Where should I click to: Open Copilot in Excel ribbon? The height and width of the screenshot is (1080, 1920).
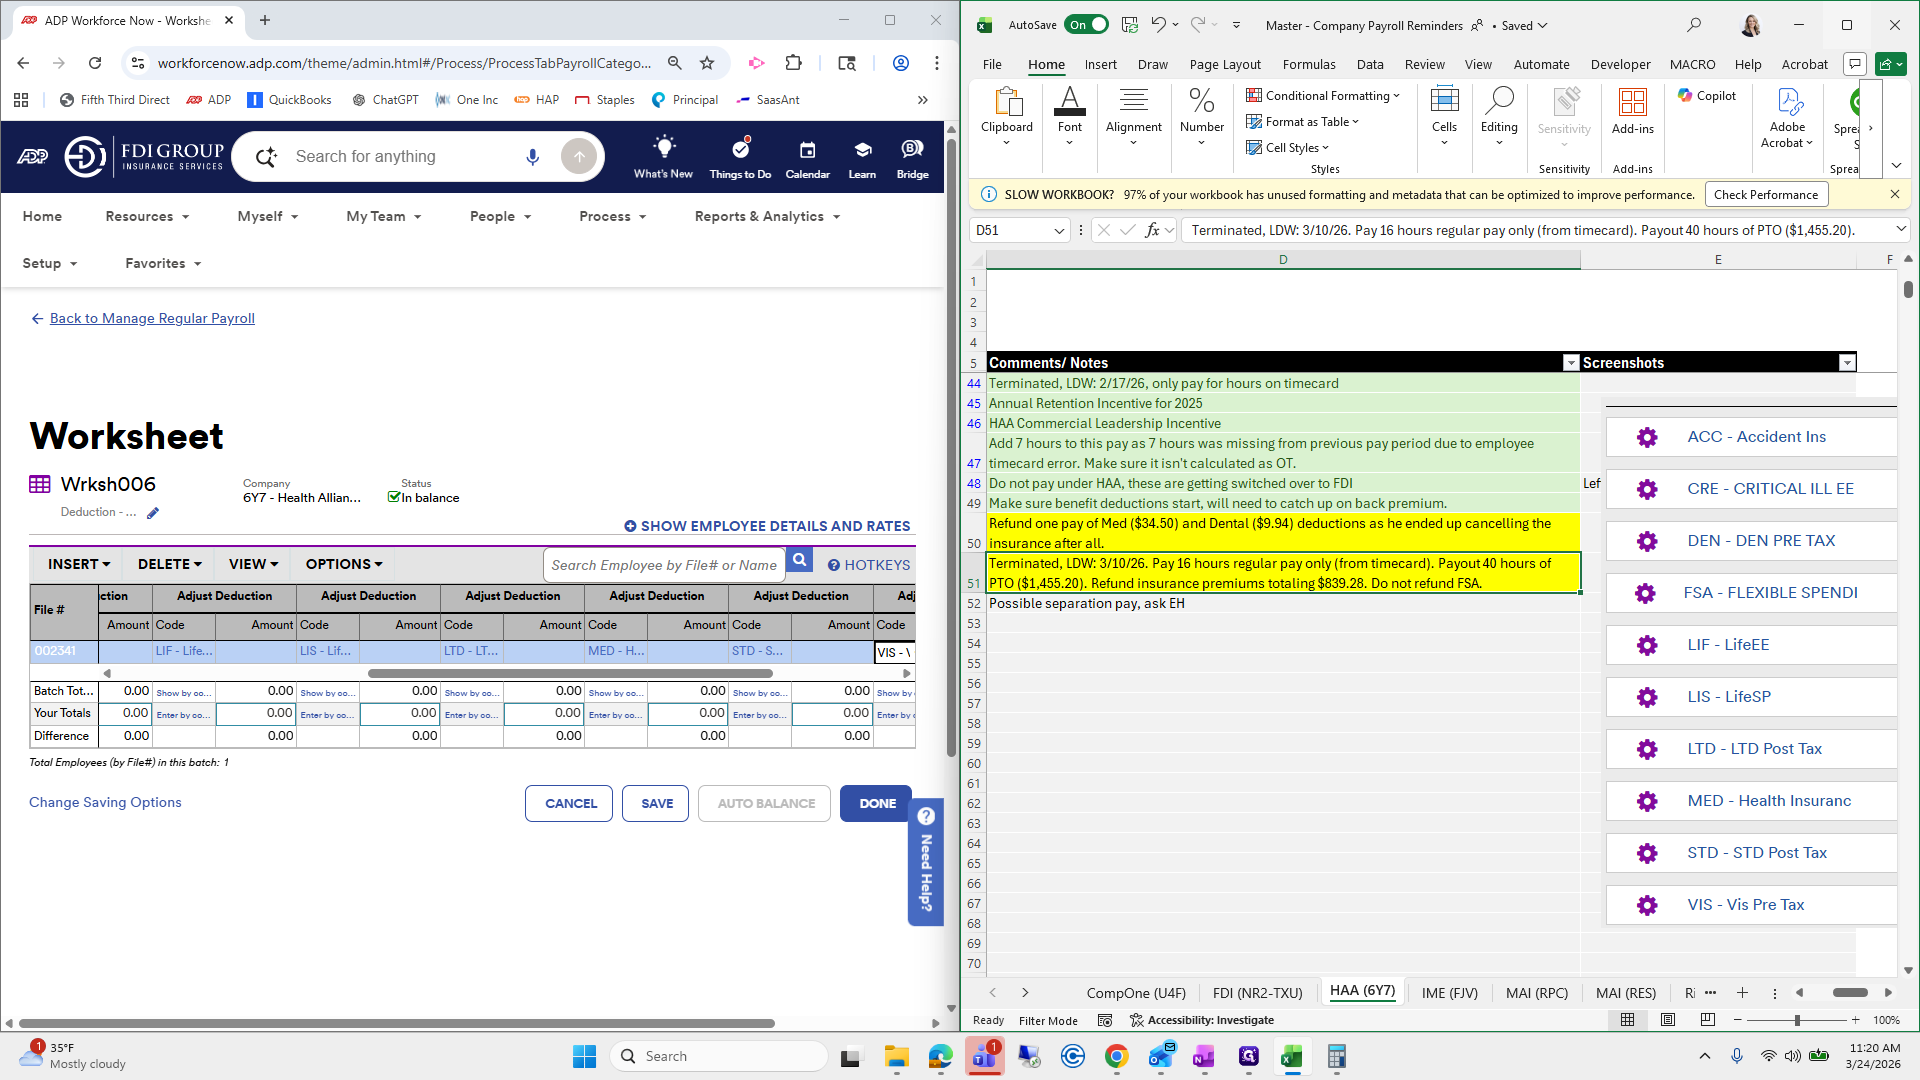coord(1707,96)
